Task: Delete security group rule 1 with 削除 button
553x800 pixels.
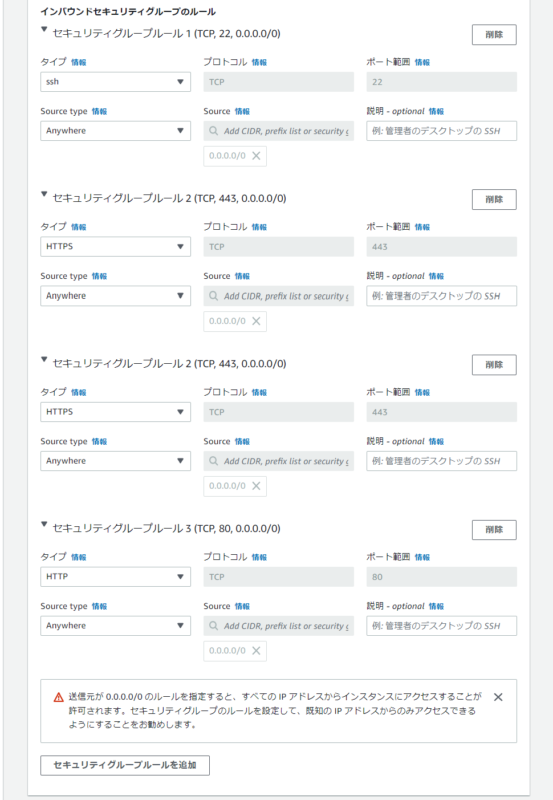Action: [494, 35]
